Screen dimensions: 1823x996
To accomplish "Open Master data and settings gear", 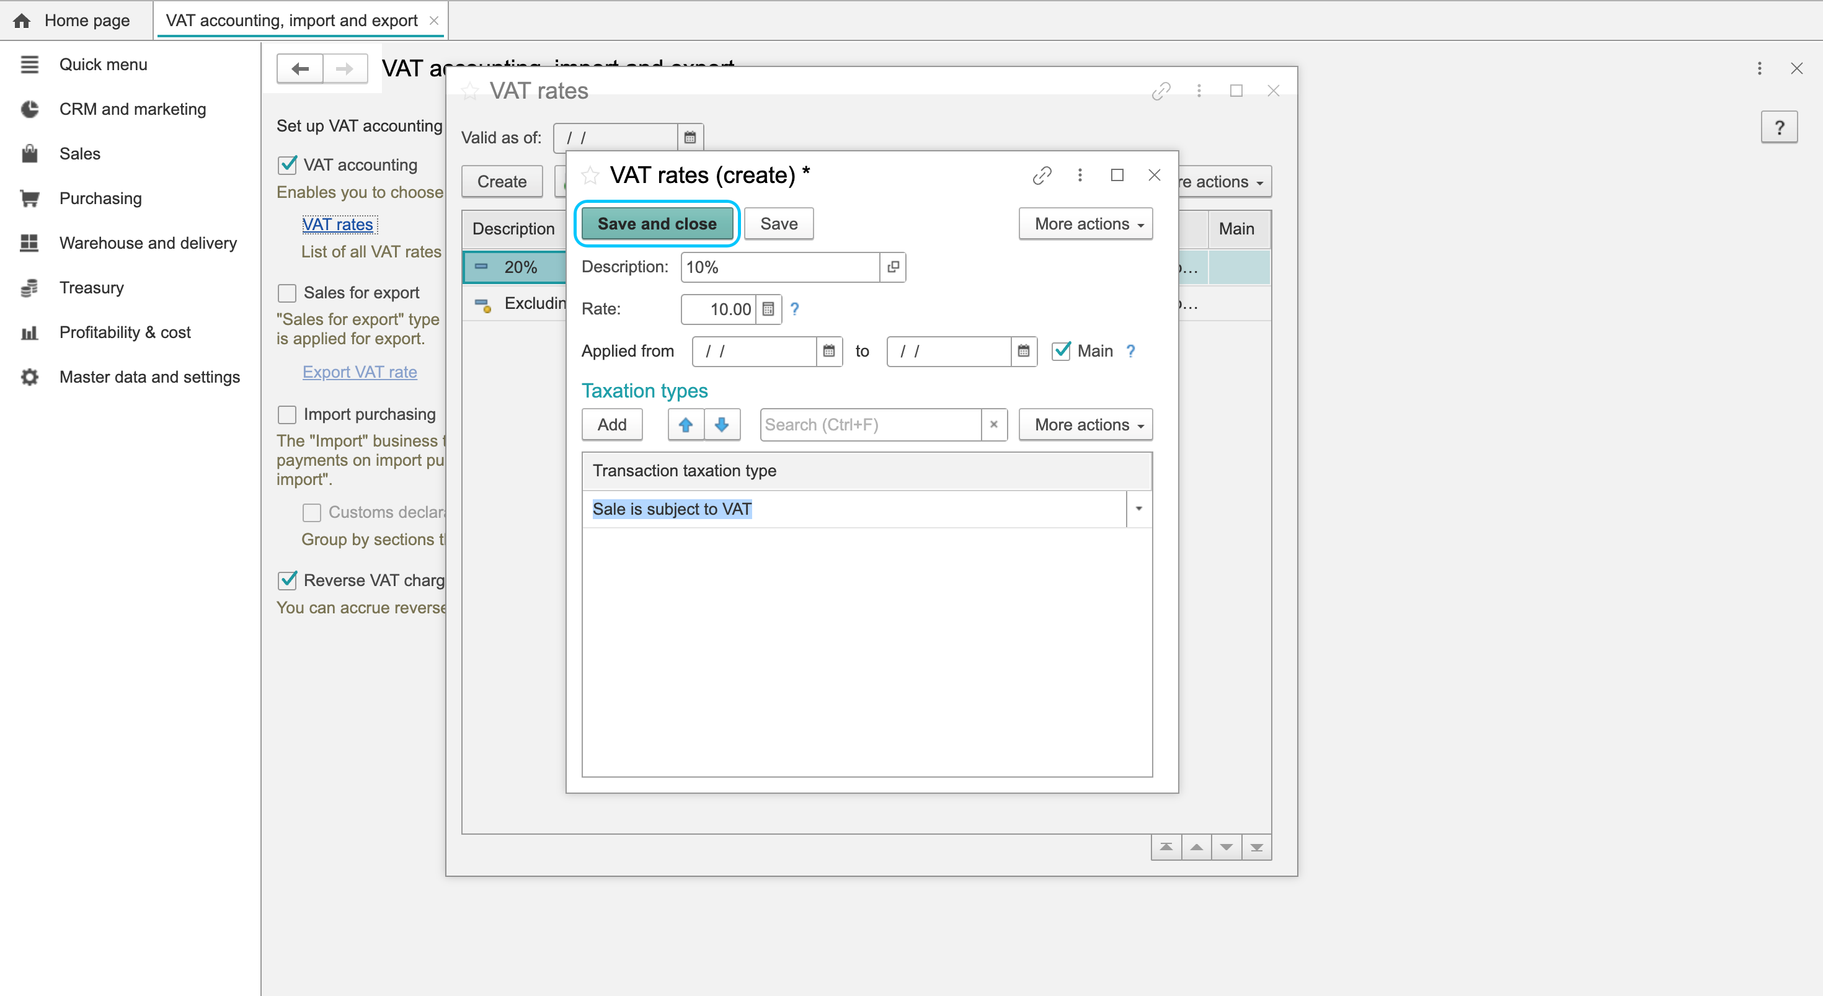I will click(x=30, y=377).
